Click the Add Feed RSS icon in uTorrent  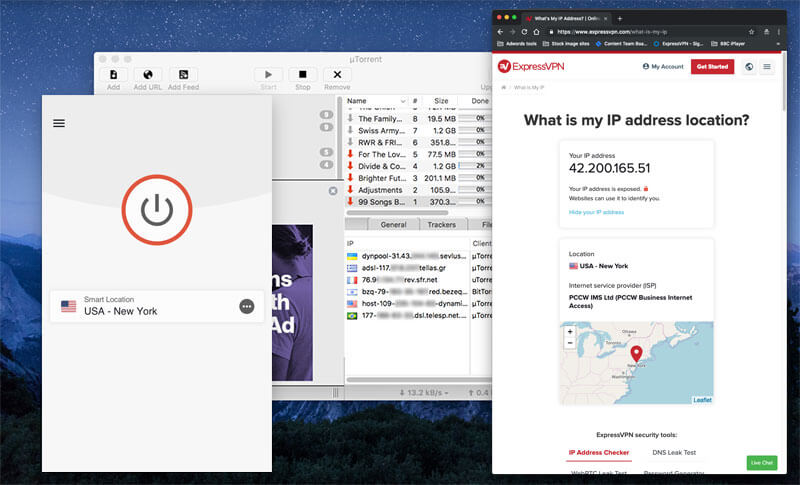(x=183, y=74)
